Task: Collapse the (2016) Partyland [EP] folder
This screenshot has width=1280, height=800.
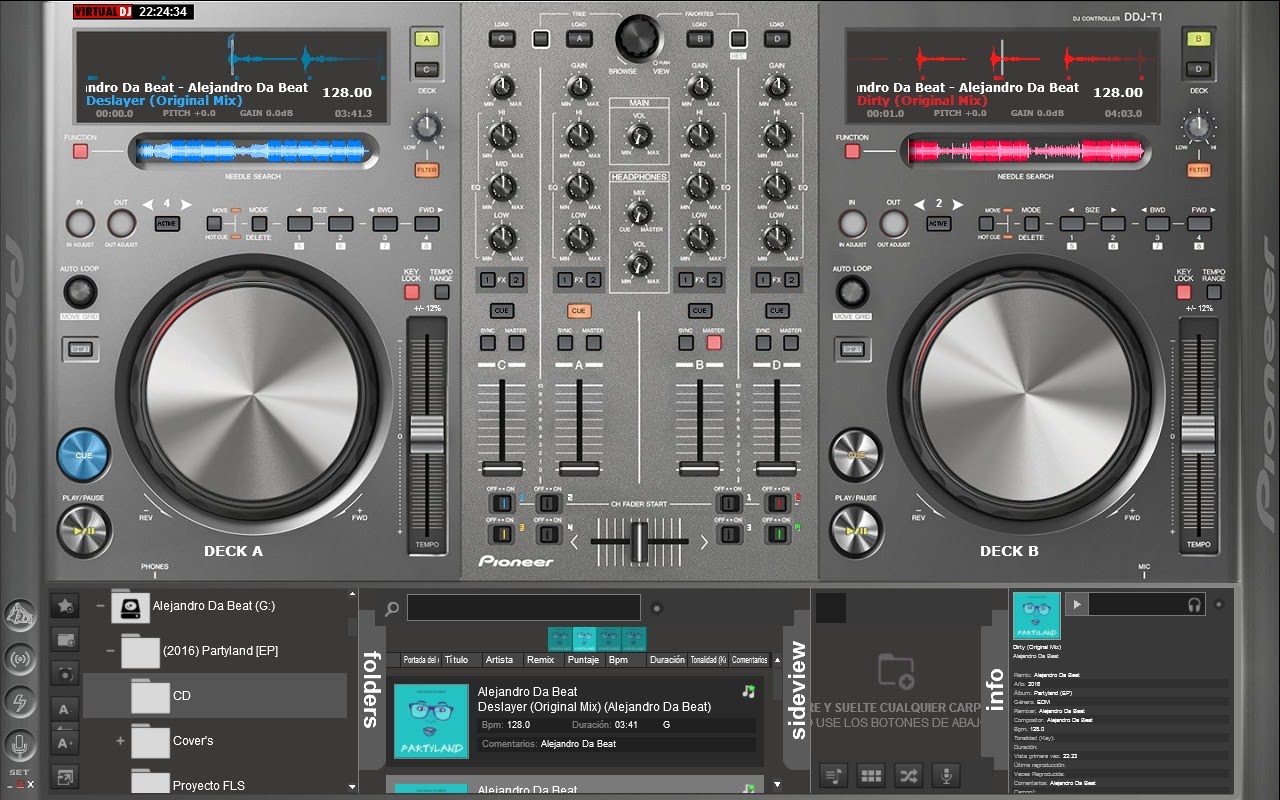Action: [x=110, y=650]
